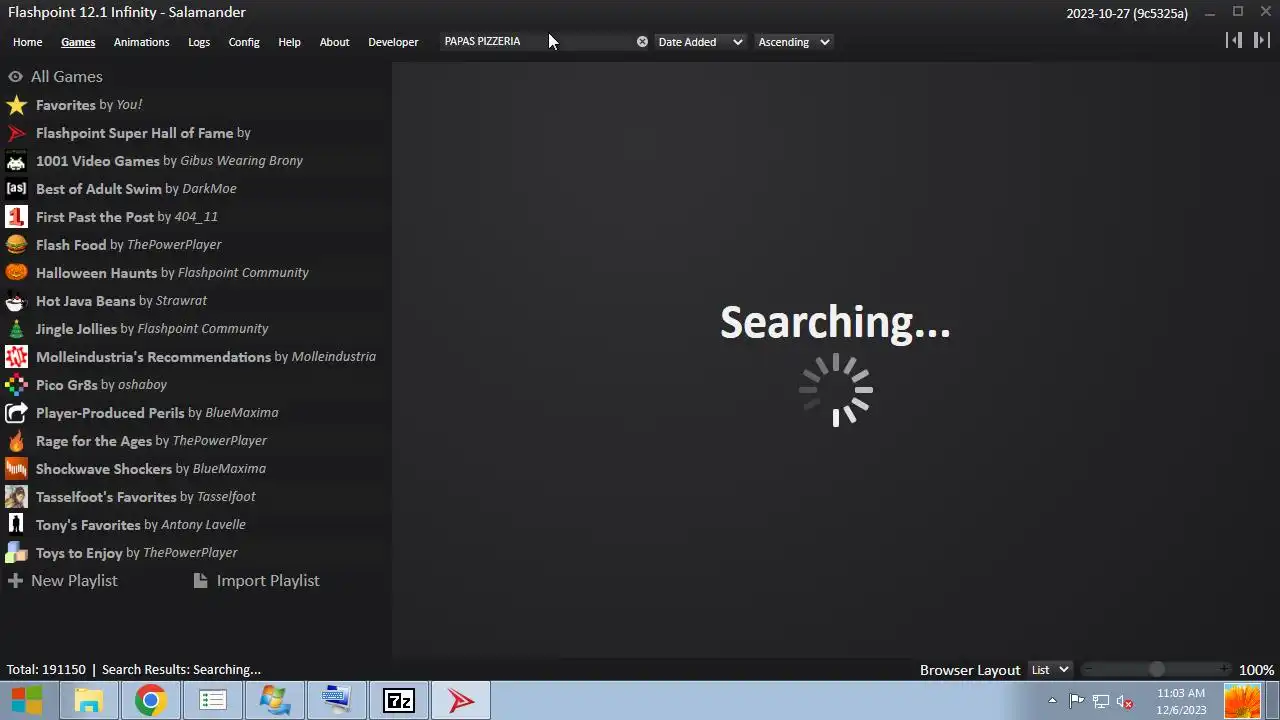Open the Developer tab
The height and width of the screenshot is (720, 1280).
pyautogui.click(x=393, y=42)
